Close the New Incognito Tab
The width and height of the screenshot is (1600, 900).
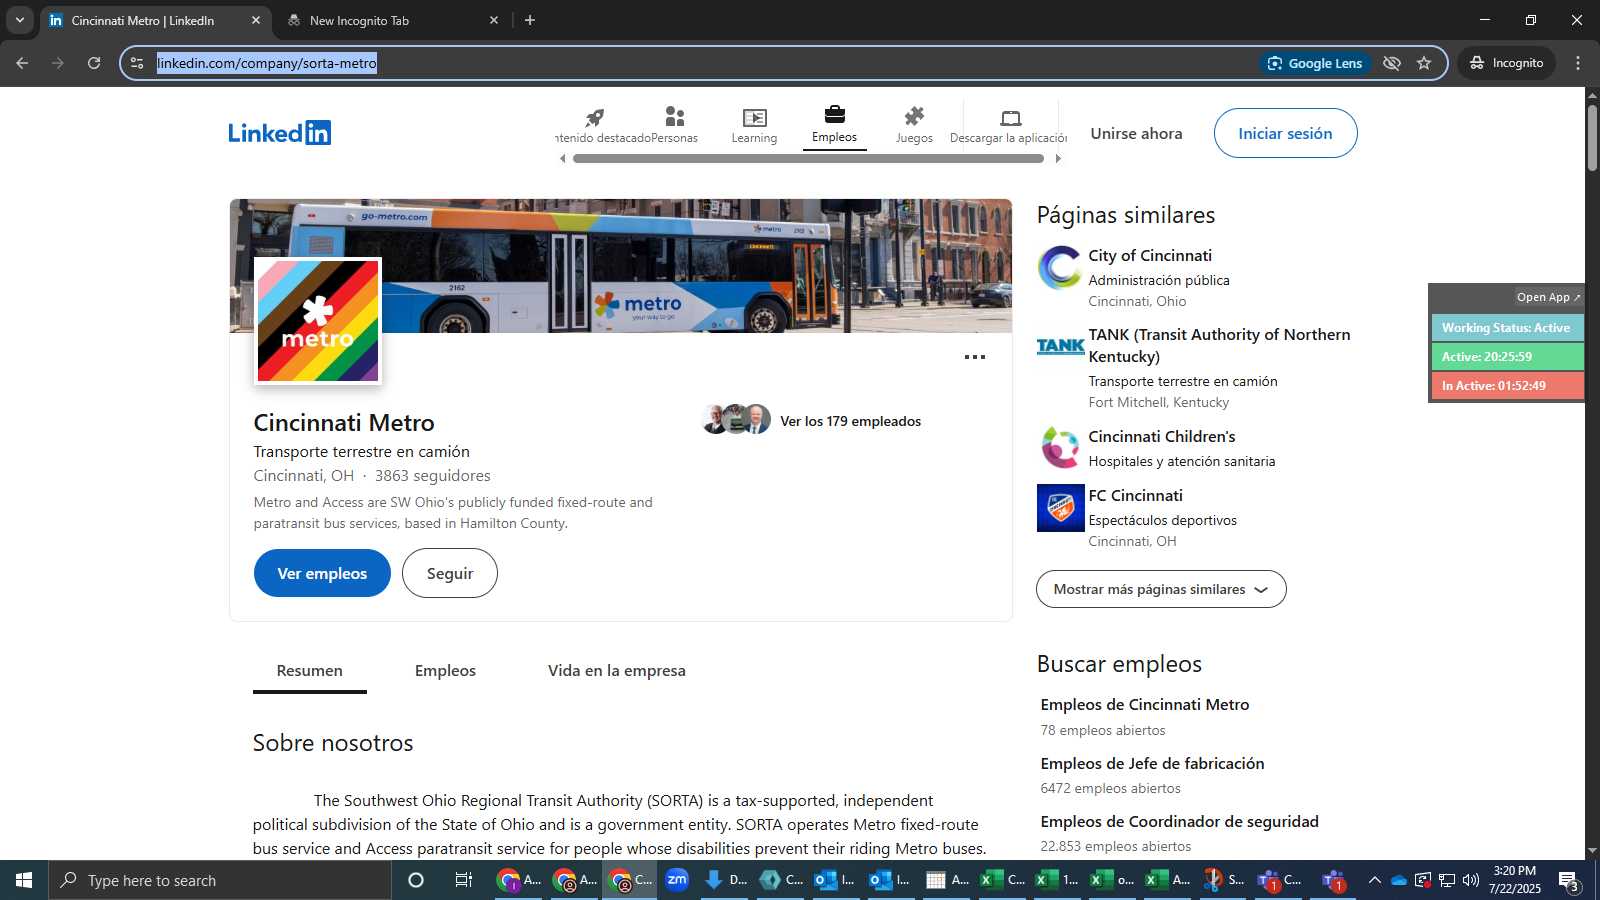coord(493,20)
